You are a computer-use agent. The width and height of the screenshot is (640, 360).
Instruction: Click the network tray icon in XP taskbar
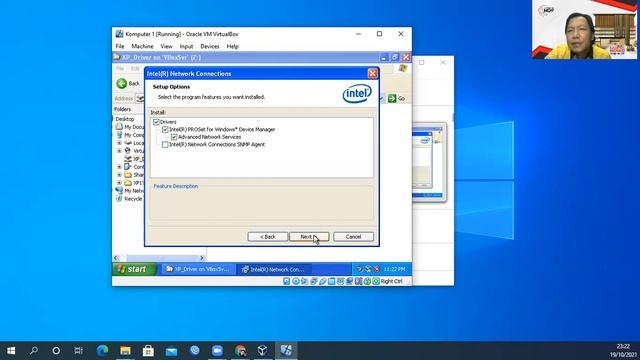pyautogui.click(x=368, y=269)
